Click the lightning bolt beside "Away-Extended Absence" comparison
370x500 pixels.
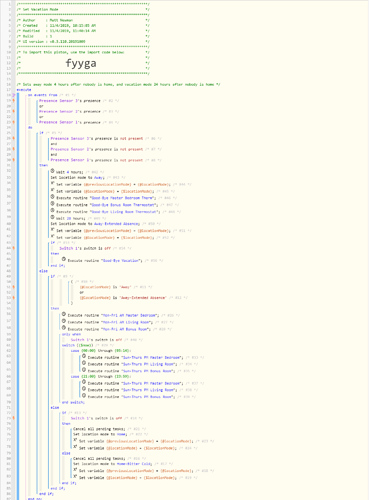click(x=14, y=298)
